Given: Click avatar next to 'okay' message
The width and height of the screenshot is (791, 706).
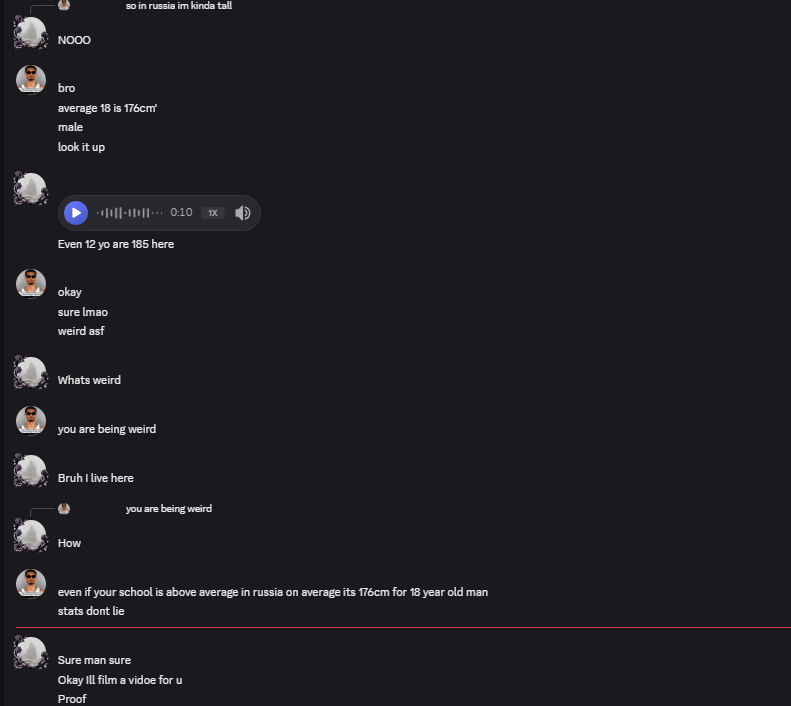Looking at the screenshot, I should 31,283.
